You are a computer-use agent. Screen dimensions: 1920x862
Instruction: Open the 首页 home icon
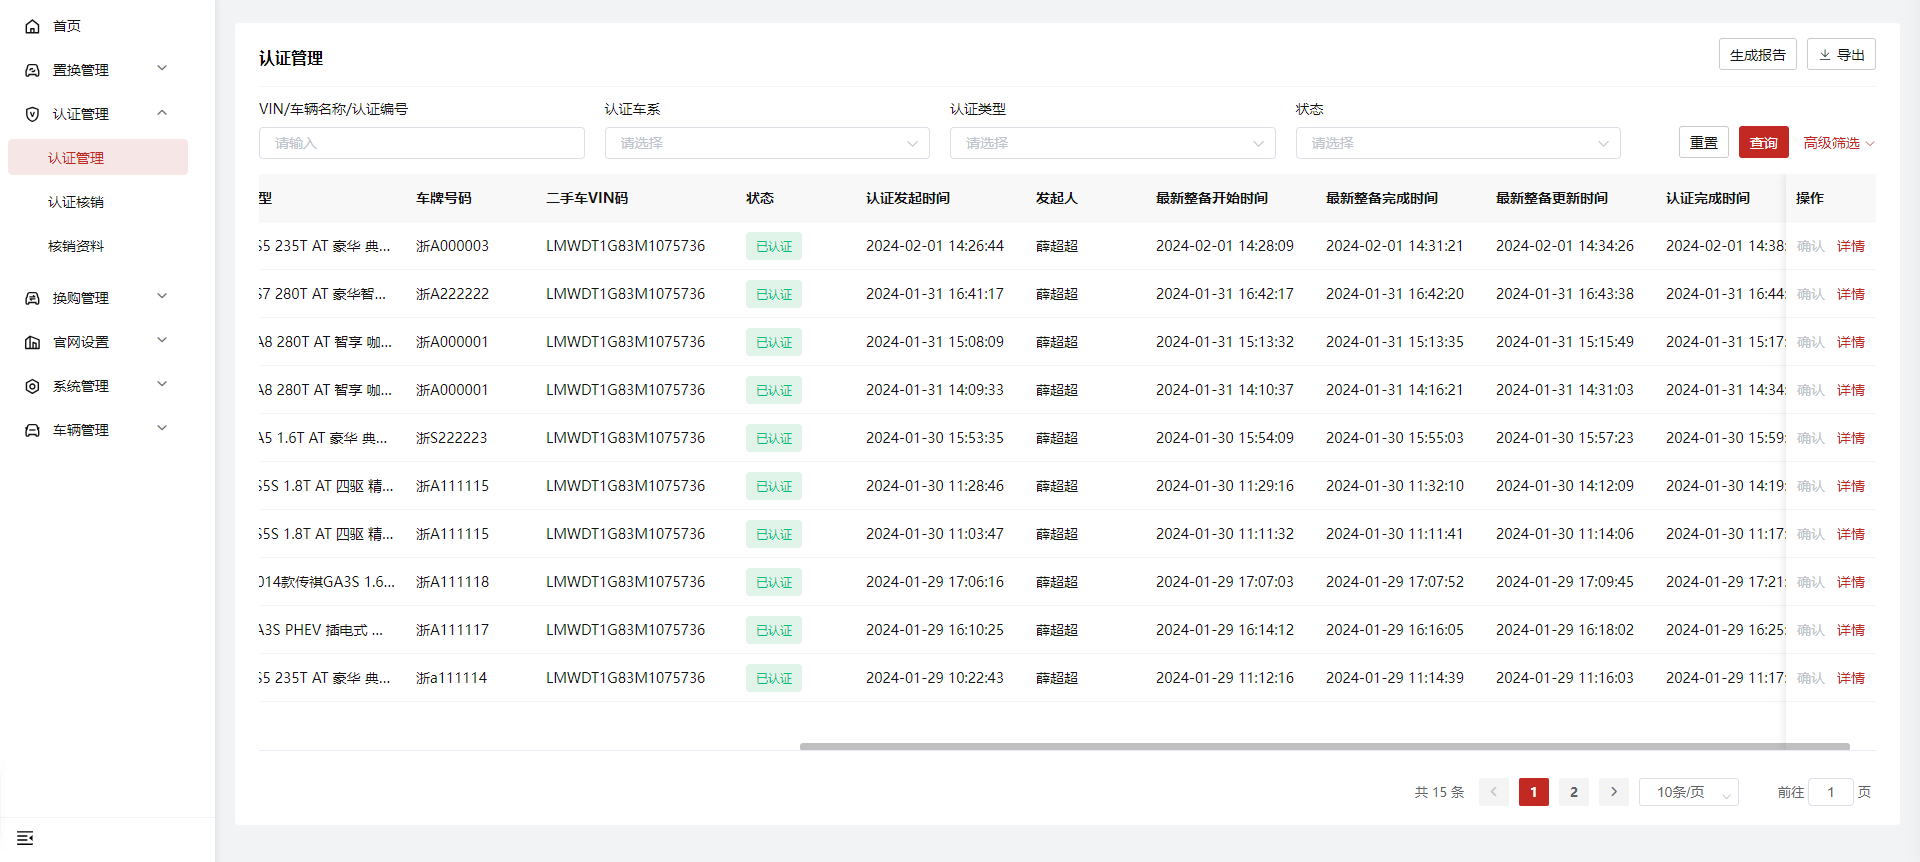[x=32, y=26]
